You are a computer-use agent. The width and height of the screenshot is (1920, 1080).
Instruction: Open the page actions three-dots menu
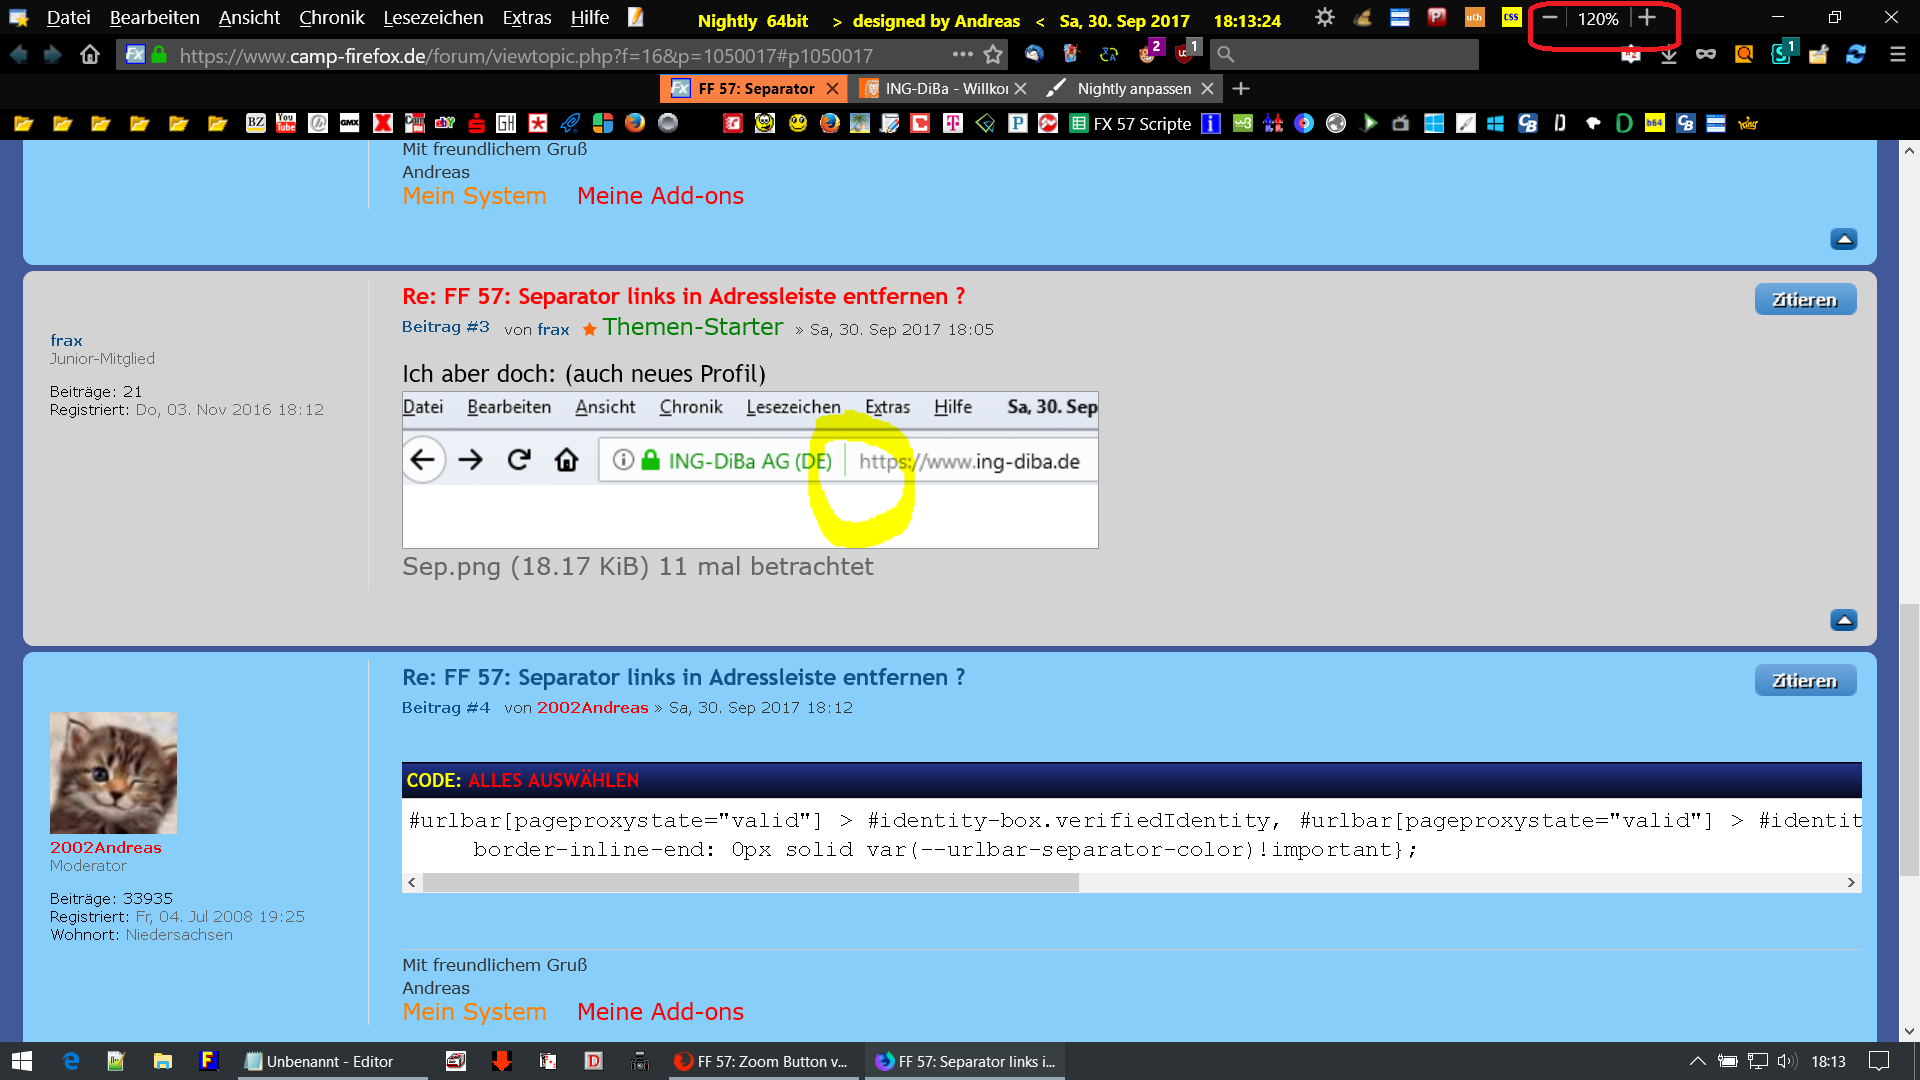click(962, 55)
